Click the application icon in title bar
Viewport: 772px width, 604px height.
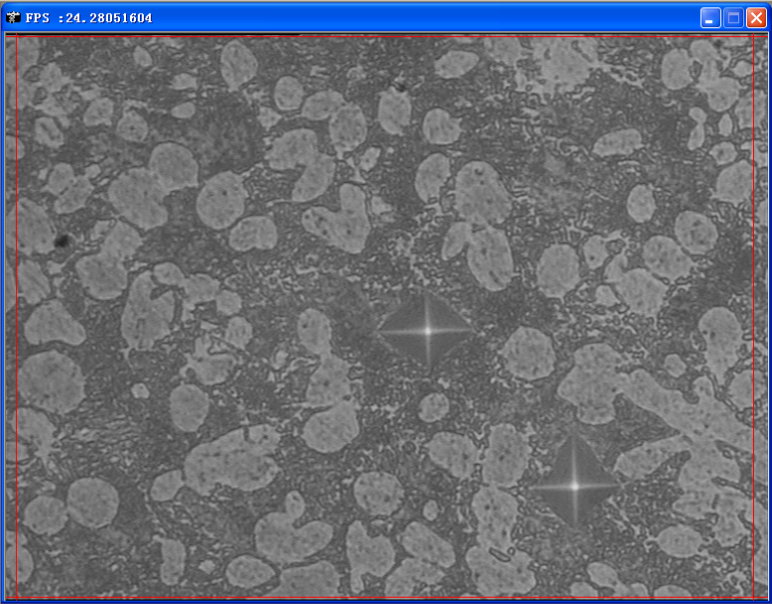pyautogui.click(x=13, y=18)
